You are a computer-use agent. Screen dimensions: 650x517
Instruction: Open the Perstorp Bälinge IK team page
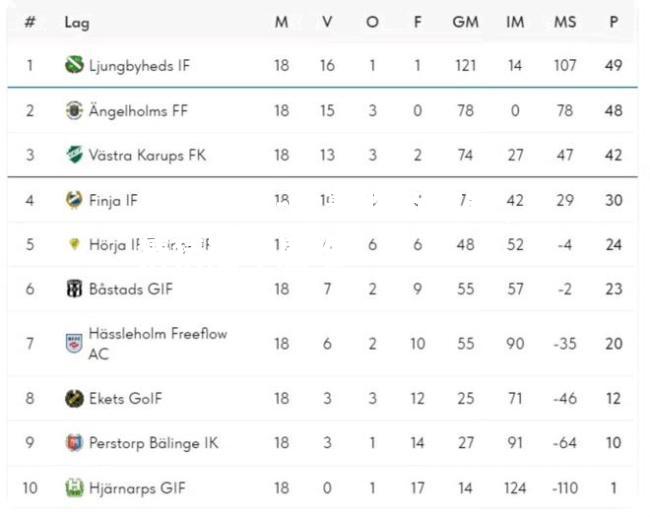click(x=154, y=443)
